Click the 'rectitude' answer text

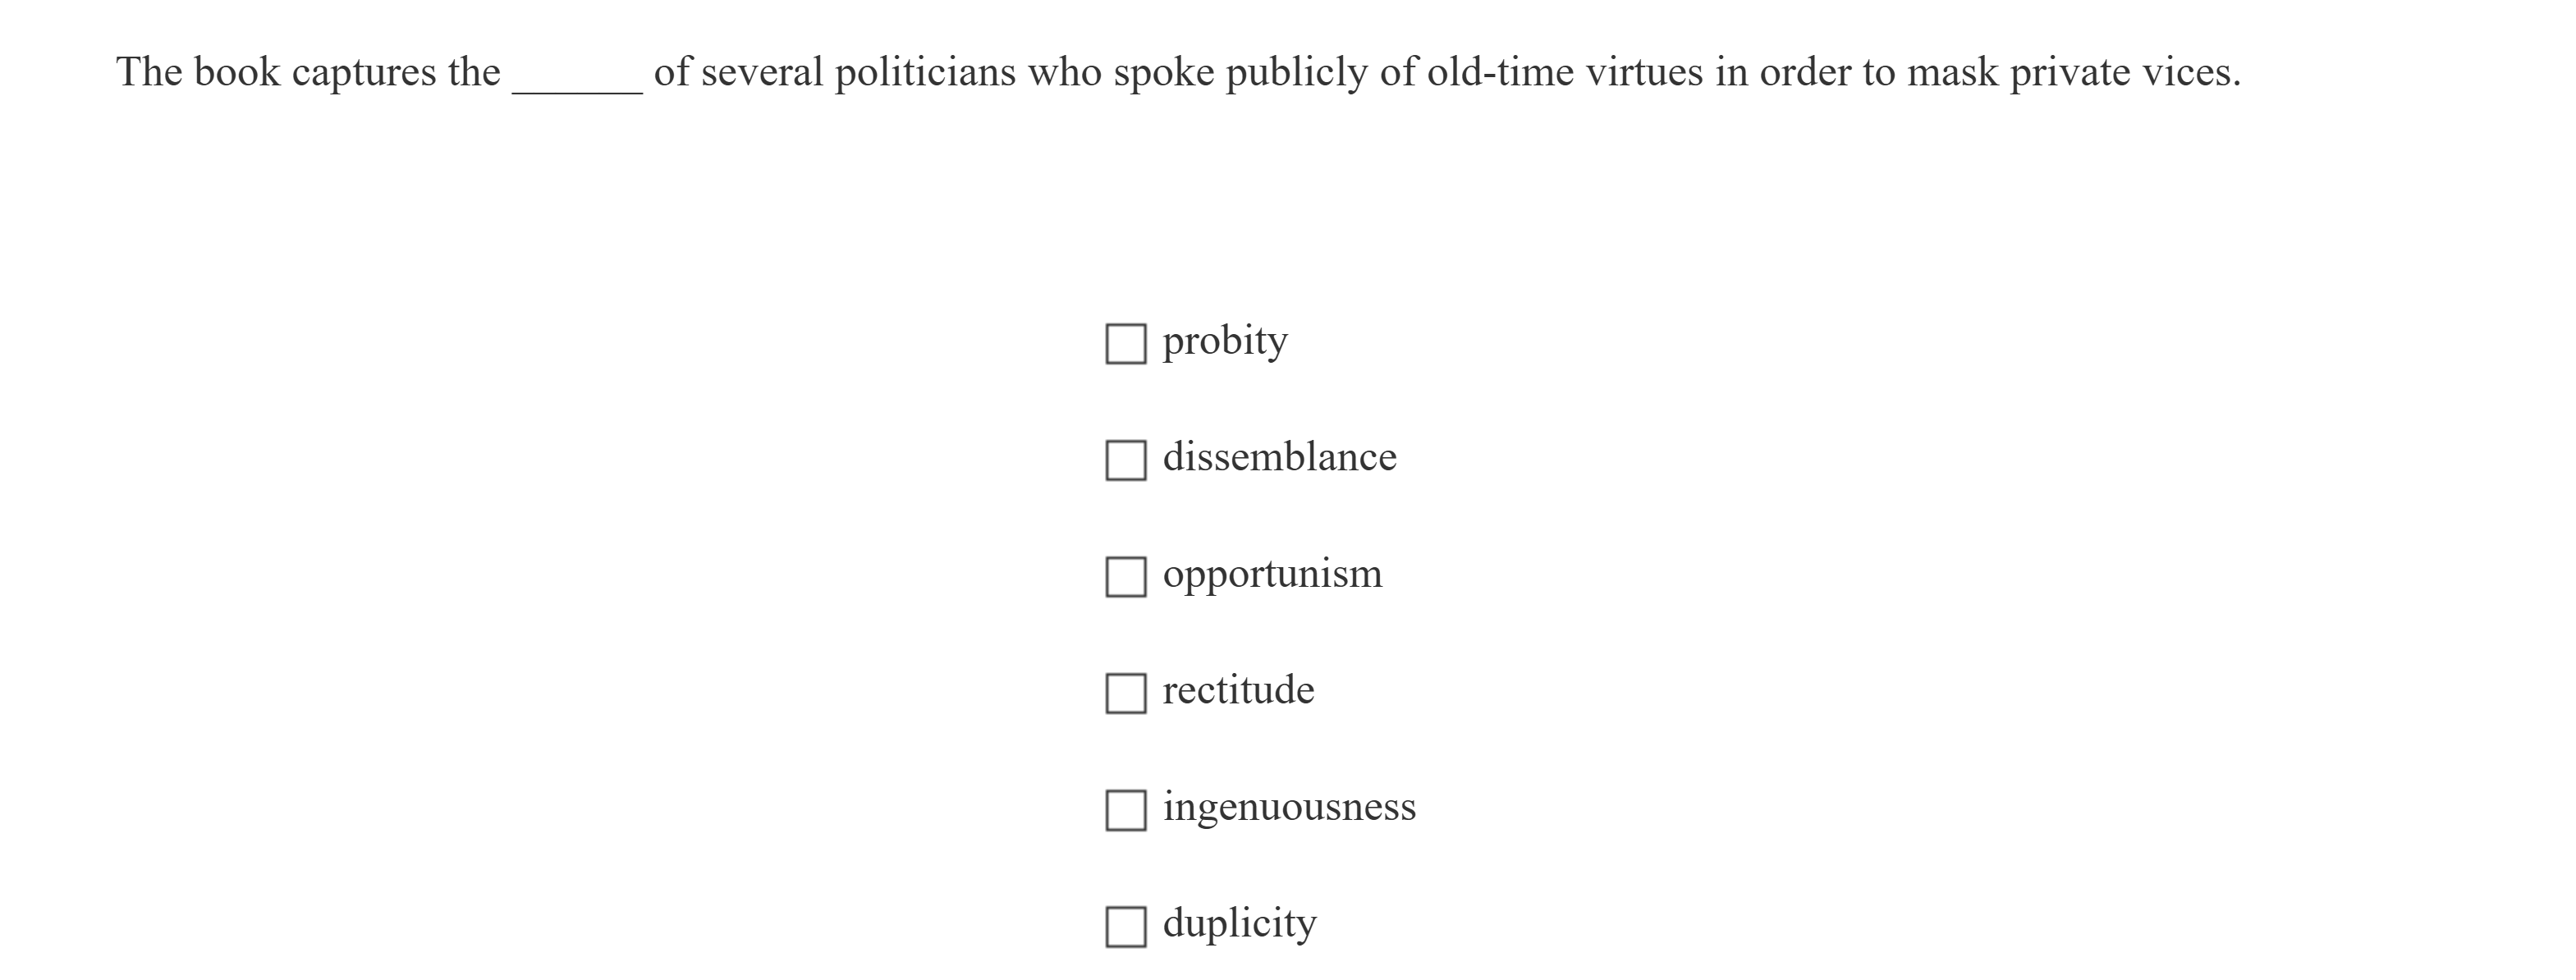1238,691
